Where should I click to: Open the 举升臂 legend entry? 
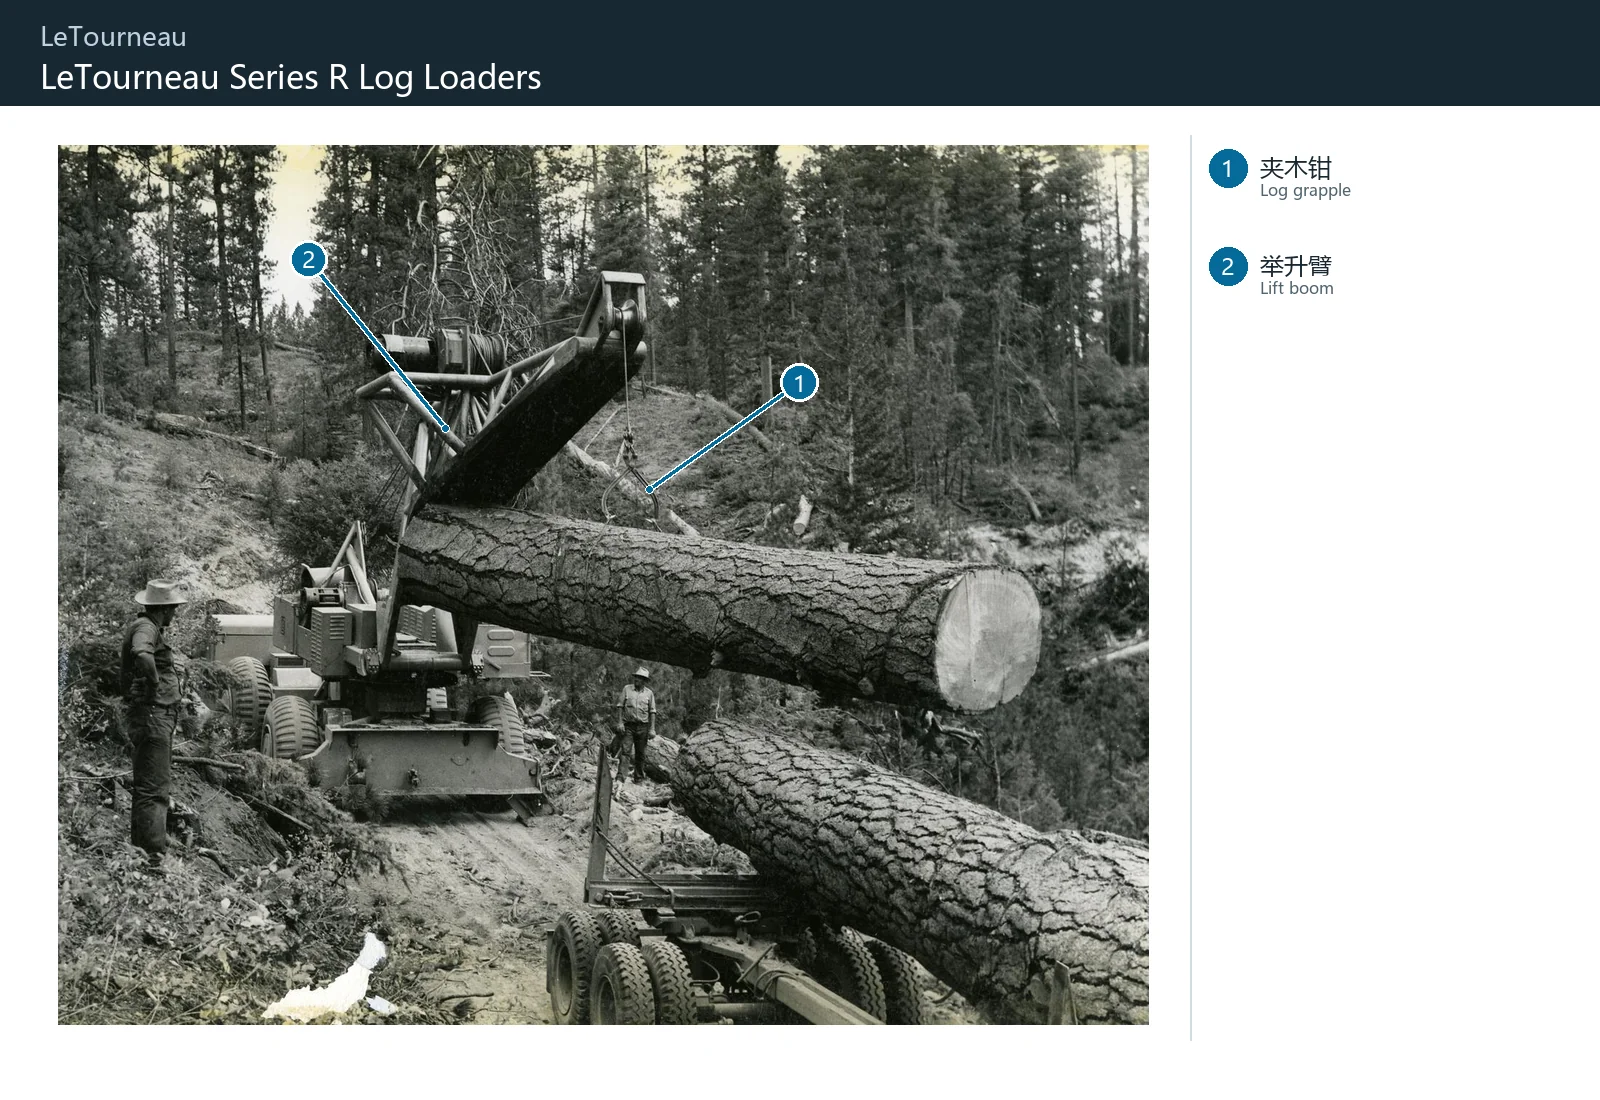click(x=1295, y=265)
